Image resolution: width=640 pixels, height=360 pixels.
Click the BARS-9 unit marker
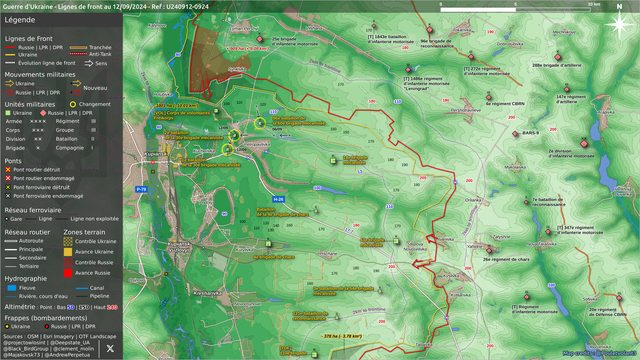[516, 133]
